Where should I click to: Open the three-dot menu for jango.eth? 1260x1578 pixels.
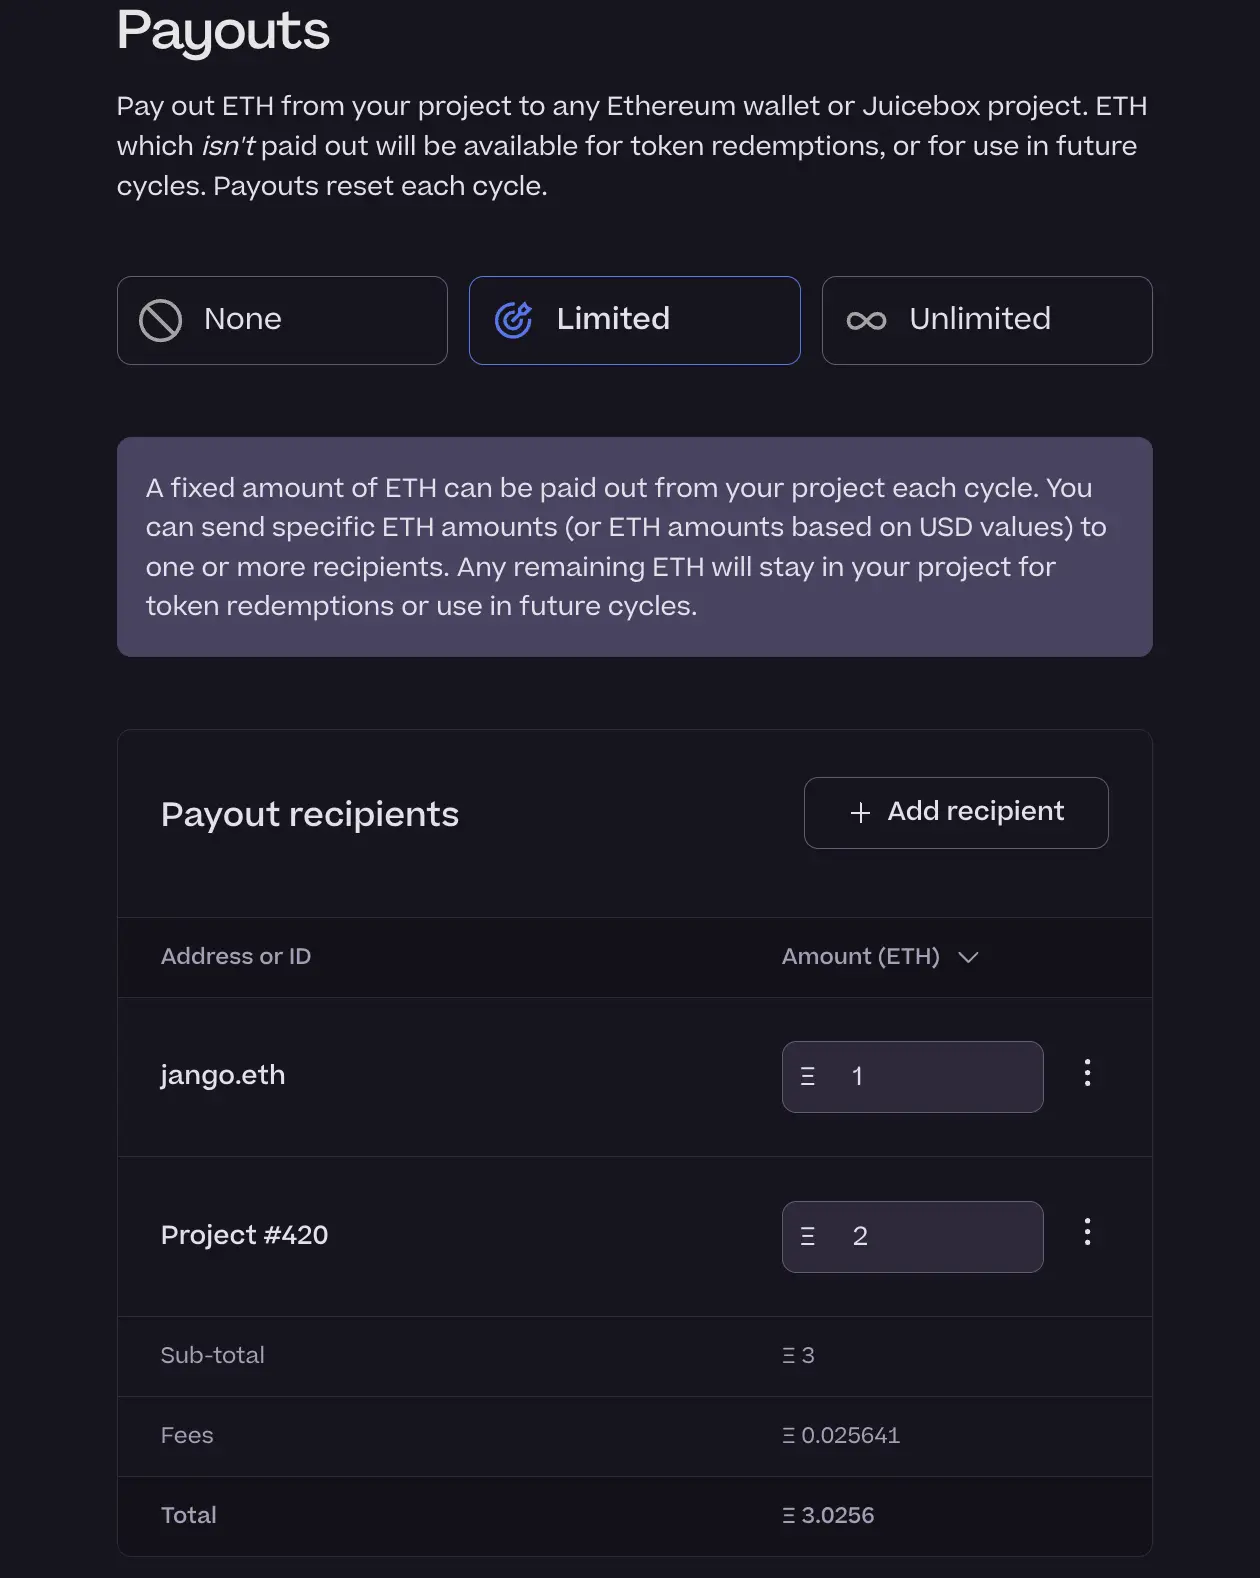tap(1087, 1075)
